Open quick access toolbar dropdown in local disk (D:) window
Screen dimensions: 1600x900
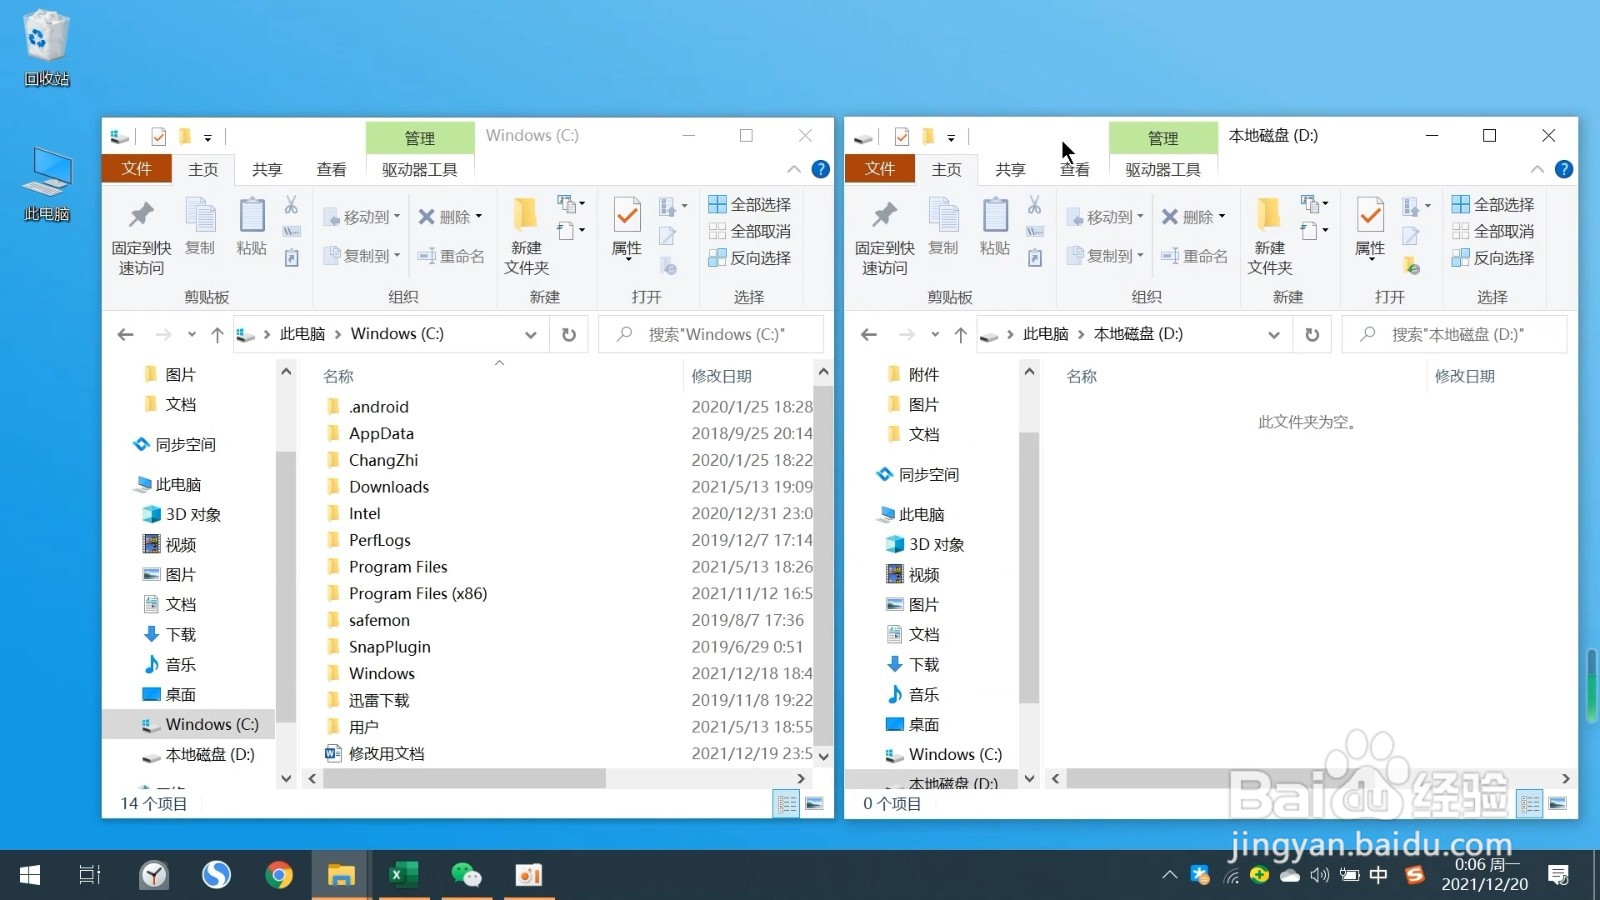pyautogui.click(x=951, y=137)
